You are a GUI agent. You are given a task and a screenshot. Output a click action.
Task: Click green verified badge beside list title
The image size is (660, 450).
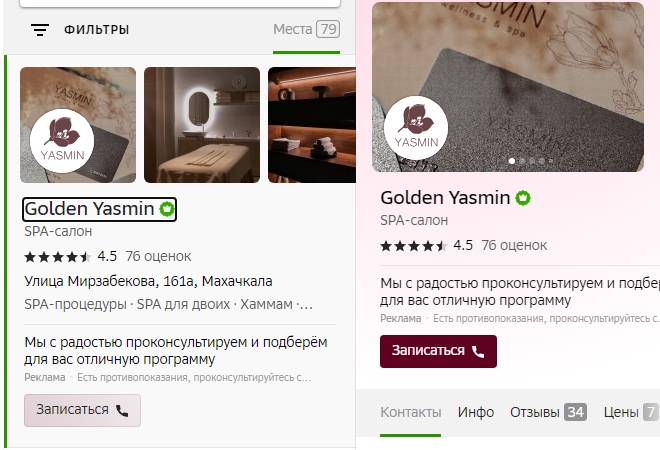[x=167, y=209]
